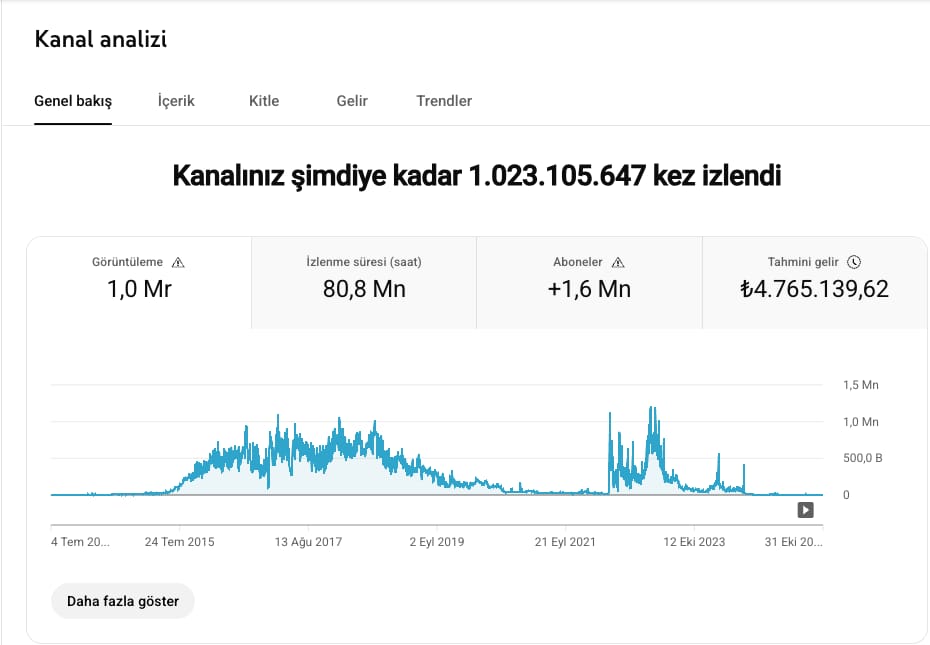Open the İçerik tab
Viewport: 930px width, 645px height.
[176, 101]
